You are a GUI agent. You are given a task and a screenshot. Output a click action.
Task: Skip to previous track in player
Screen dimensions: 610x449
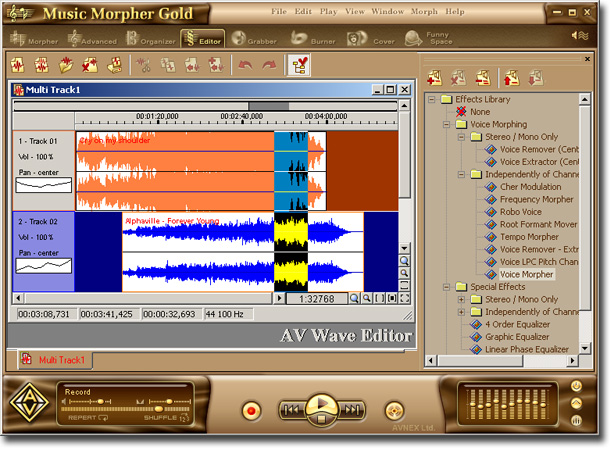point(292,410)
